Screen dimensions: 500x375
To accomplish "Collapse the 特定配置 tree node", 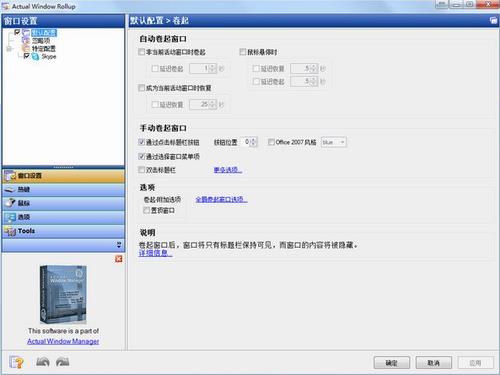I will [x=9, y=49].
